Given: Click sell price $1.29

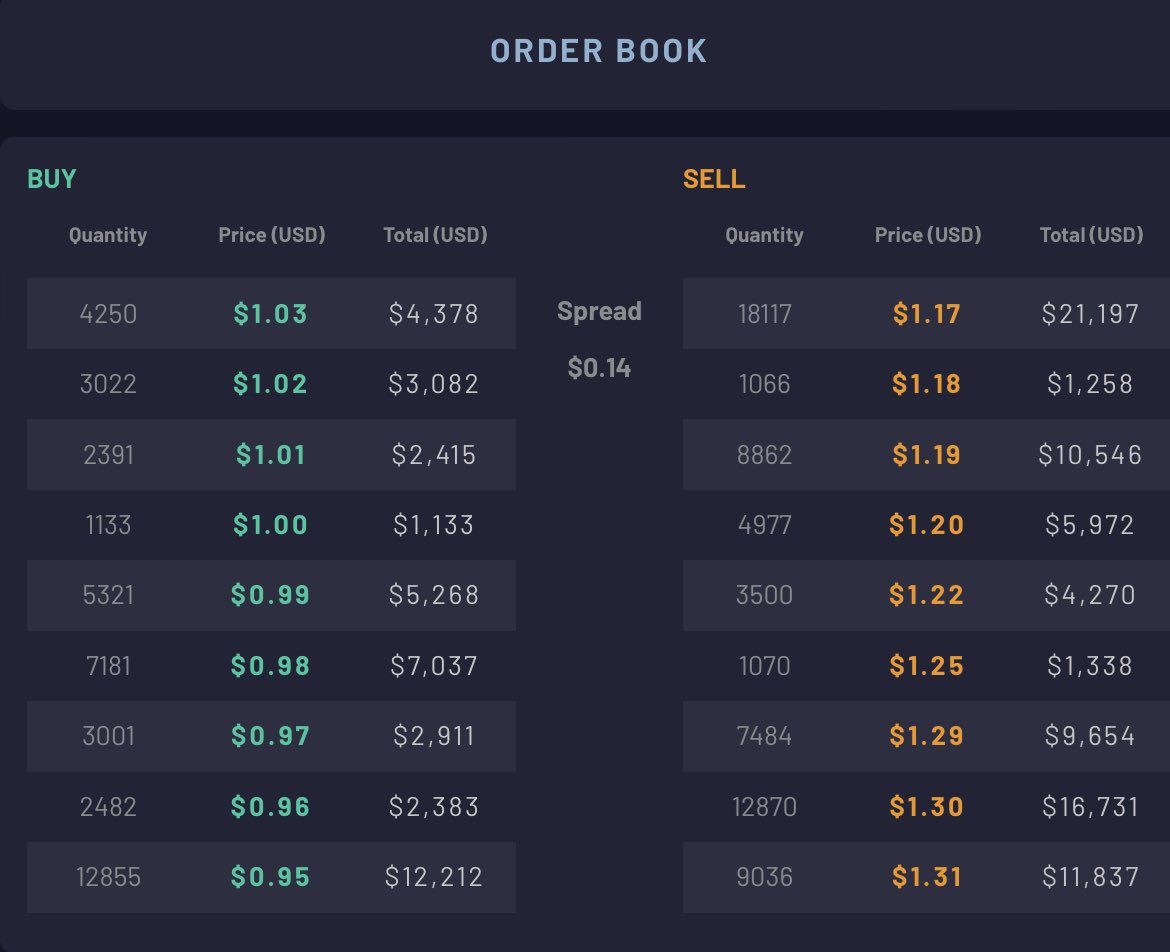Looking at the screenshot, I should point(927,736).
